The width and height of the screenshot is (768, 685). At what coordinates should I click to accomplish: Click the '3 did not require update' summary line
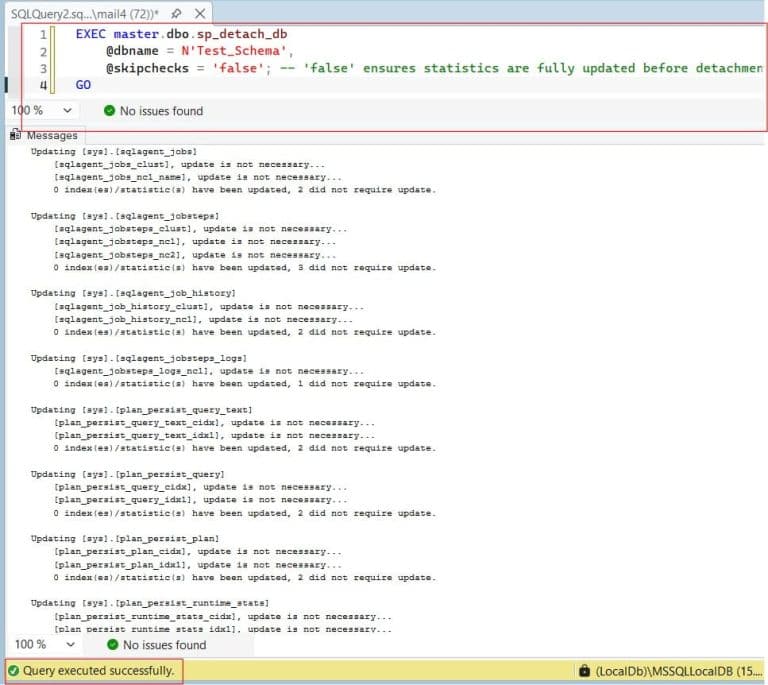tap(245, 268)
